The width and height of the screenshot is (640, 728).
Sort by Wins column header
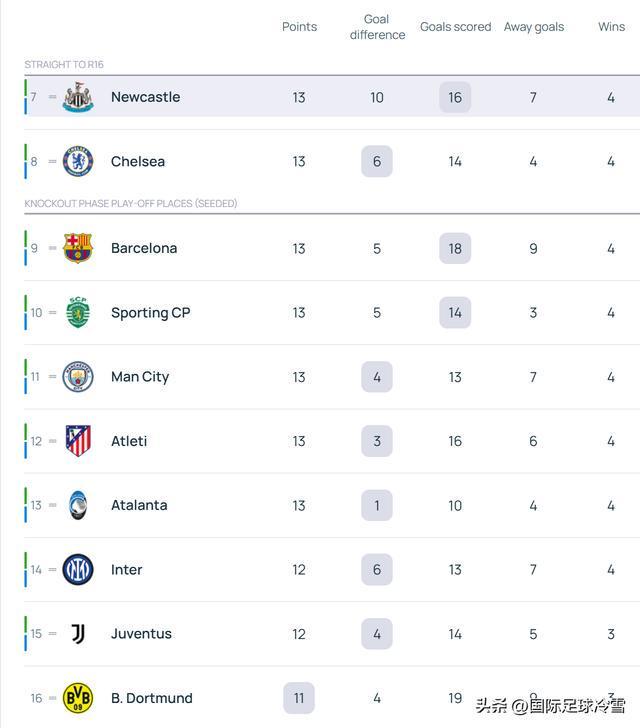(611, 27)
